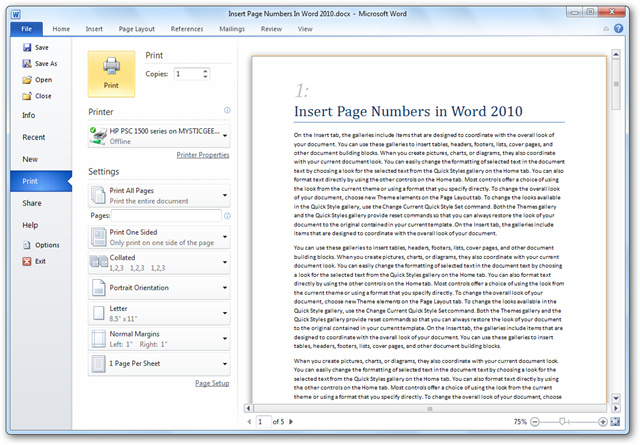This screenshot has height=445, width=640.
Task: Open the Print All Pages dropdown
Action: pos(159,196)
